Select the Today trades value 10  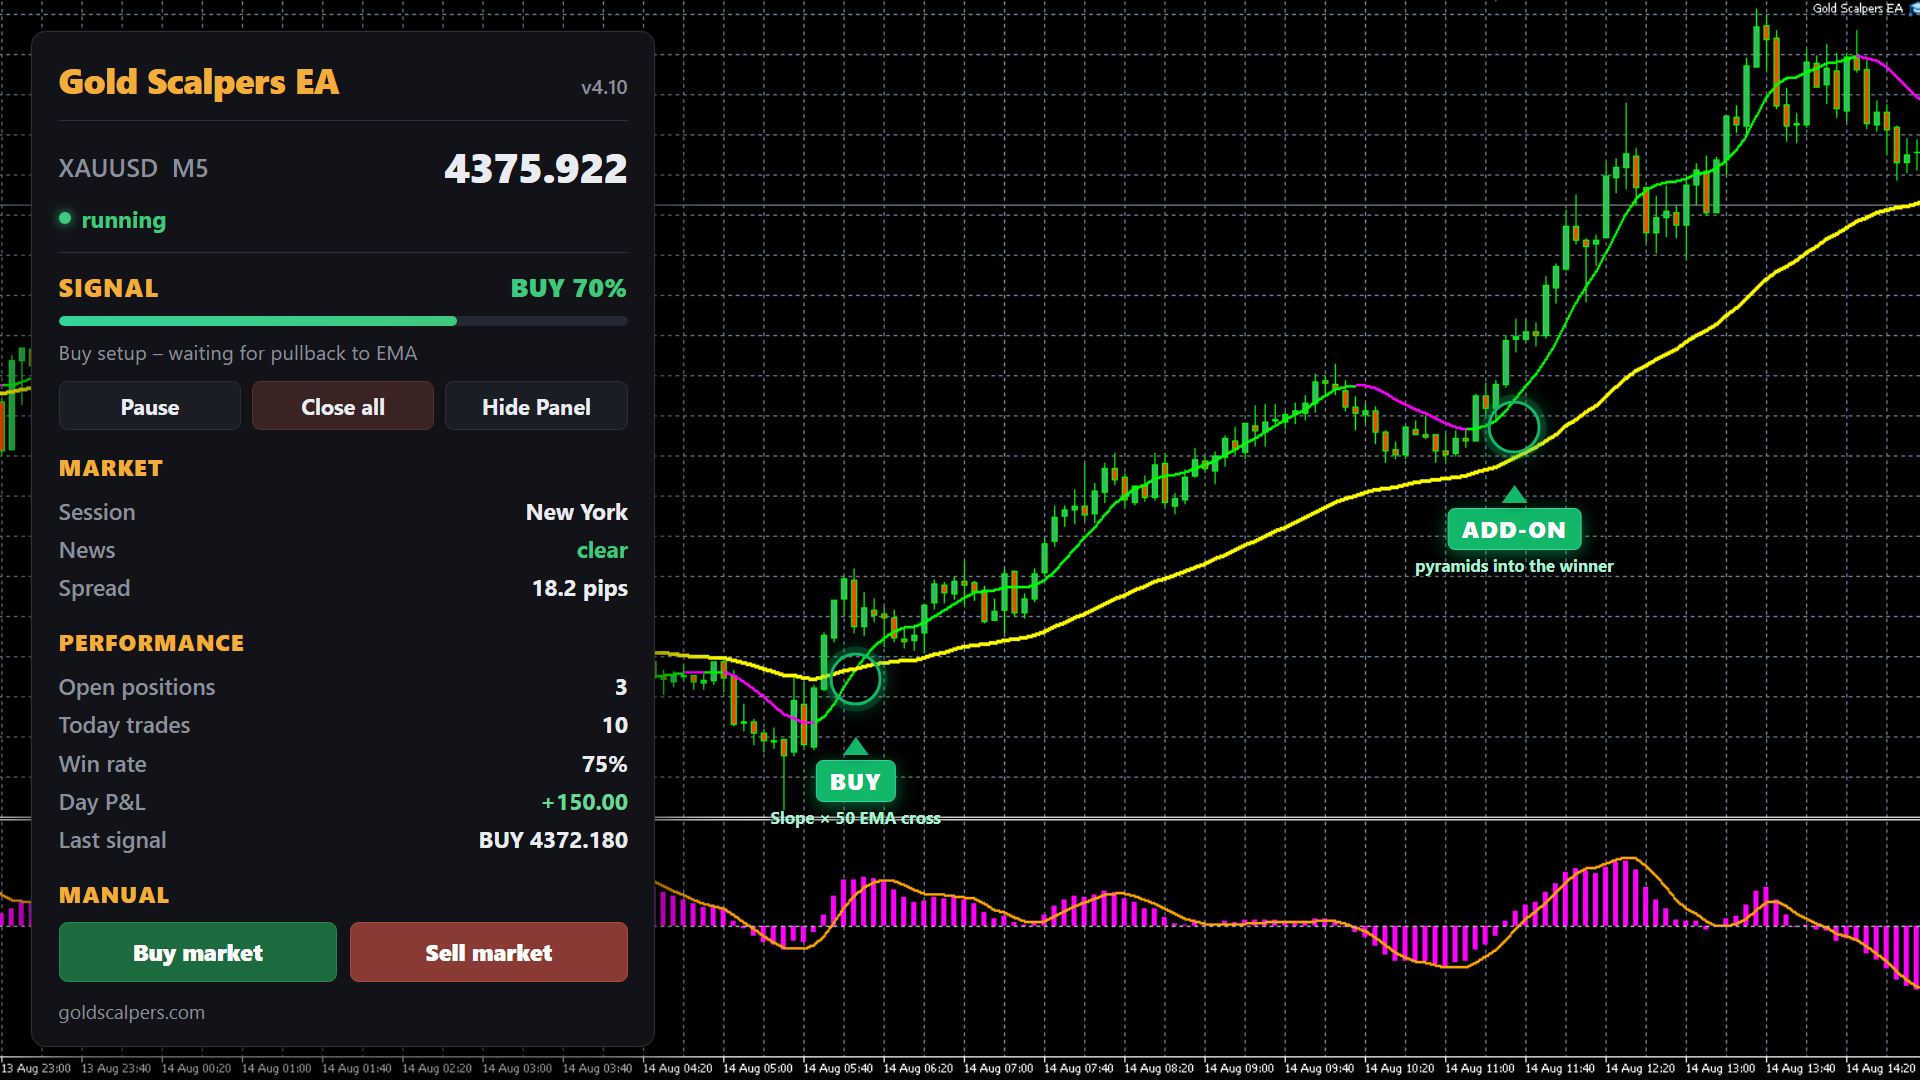pos(615,725)
